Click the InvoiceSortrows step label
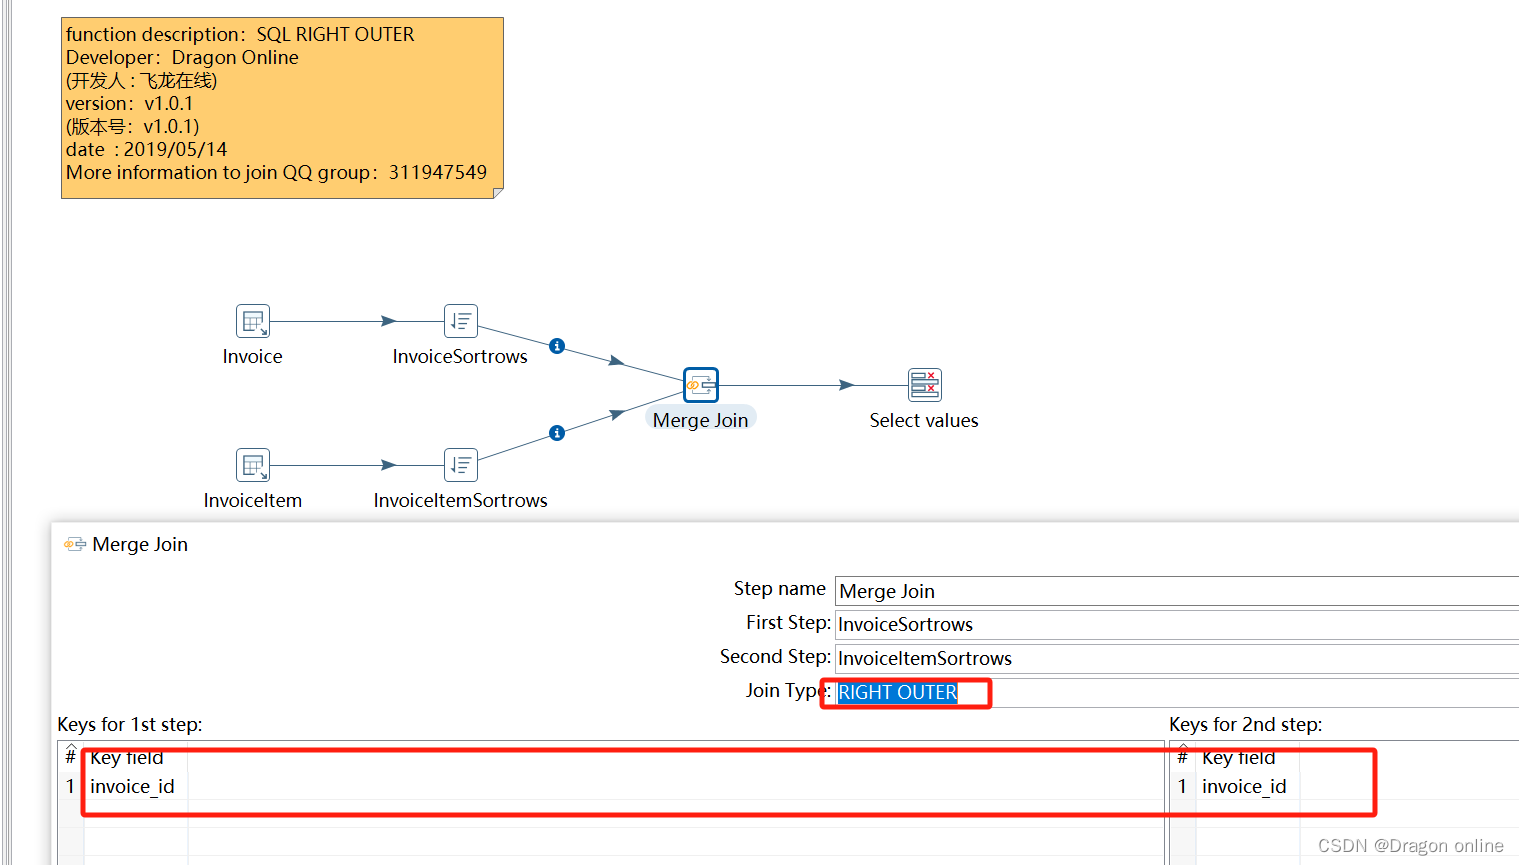The width and height of the screenshot is (1519, 865). (460, 356)
